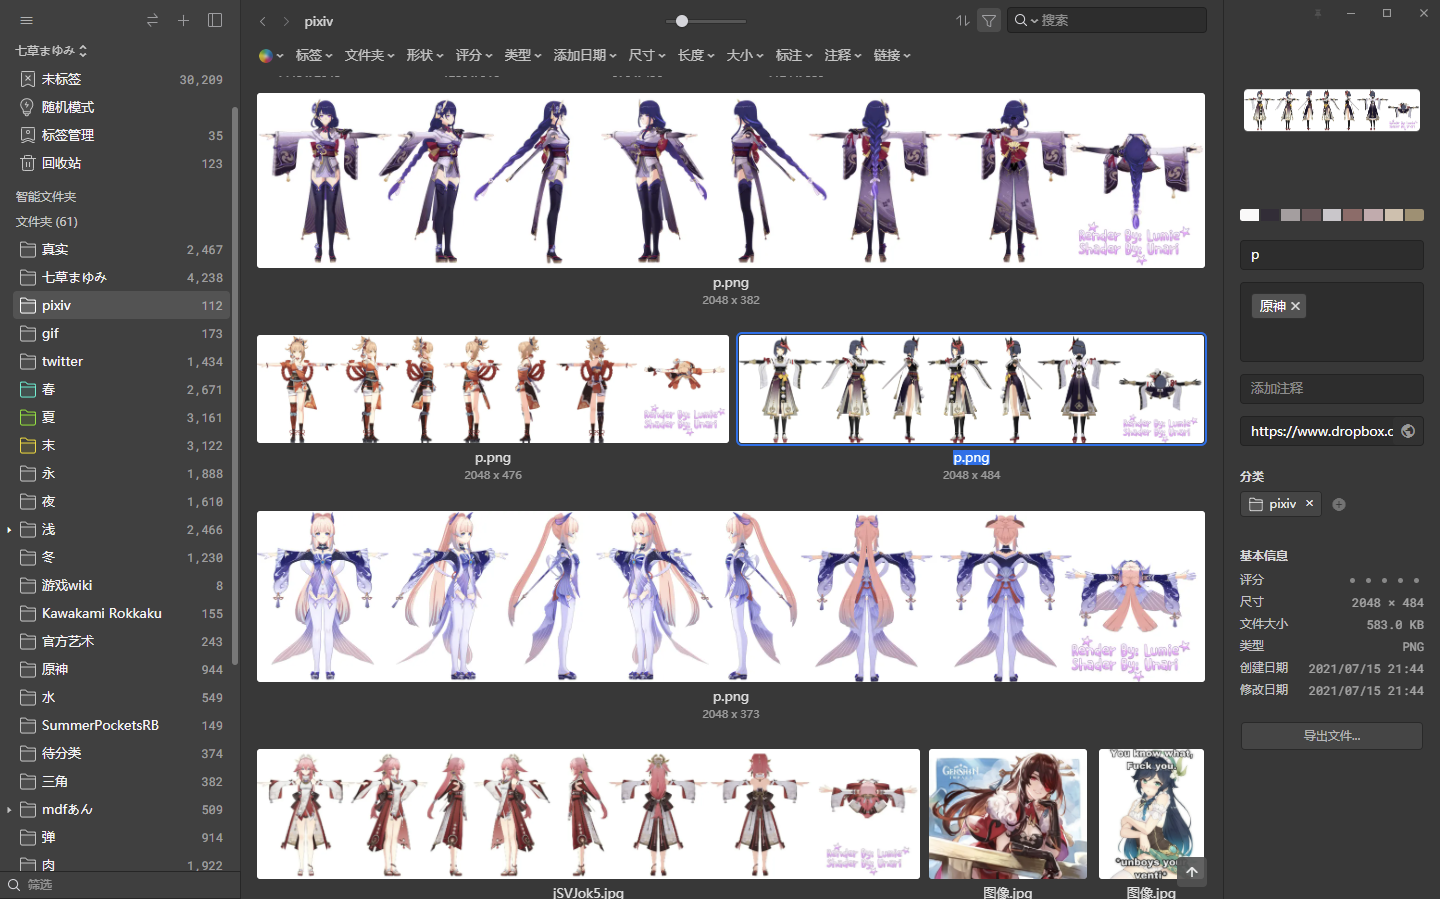Open the 注释 filter menu

pyautogui.click(x=843, y=56)
